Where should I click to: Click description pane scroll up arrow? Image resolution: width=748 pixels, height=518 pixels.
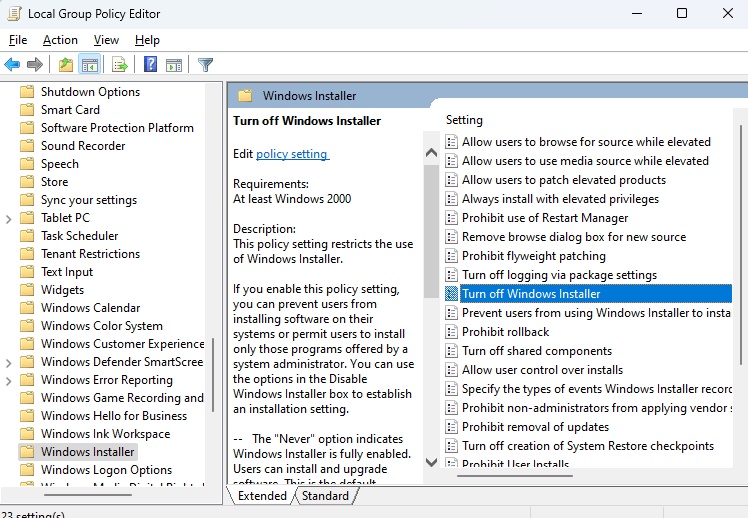tap(431, 153)
